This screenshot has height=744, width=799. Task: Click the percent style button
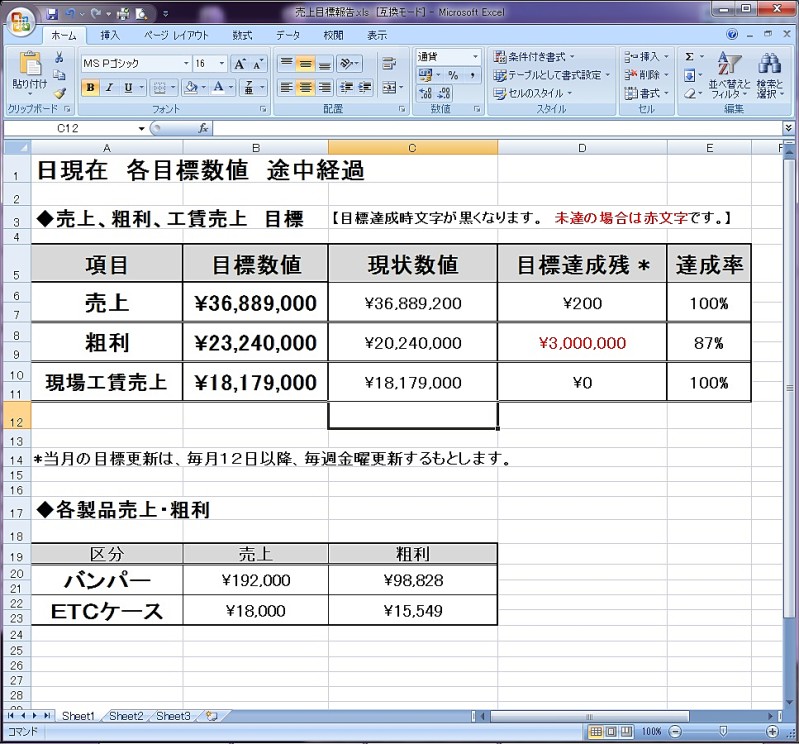tap(453, 75)
